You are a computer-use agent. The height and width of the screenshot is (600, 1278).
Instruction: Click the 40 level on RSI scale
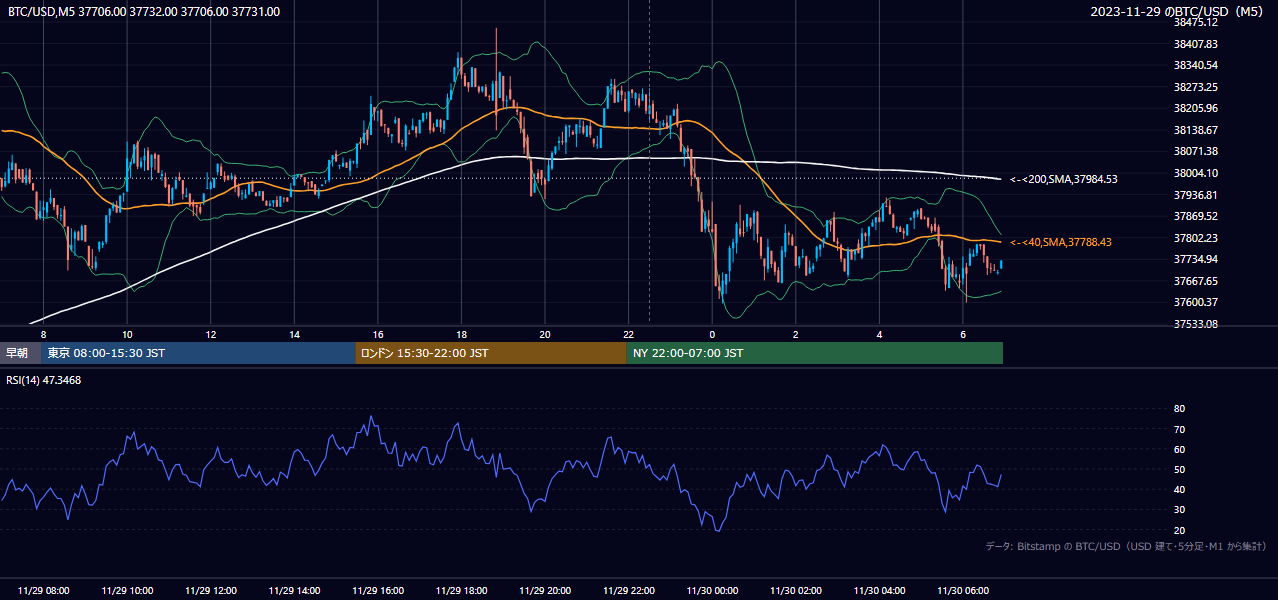[1179, 489]
